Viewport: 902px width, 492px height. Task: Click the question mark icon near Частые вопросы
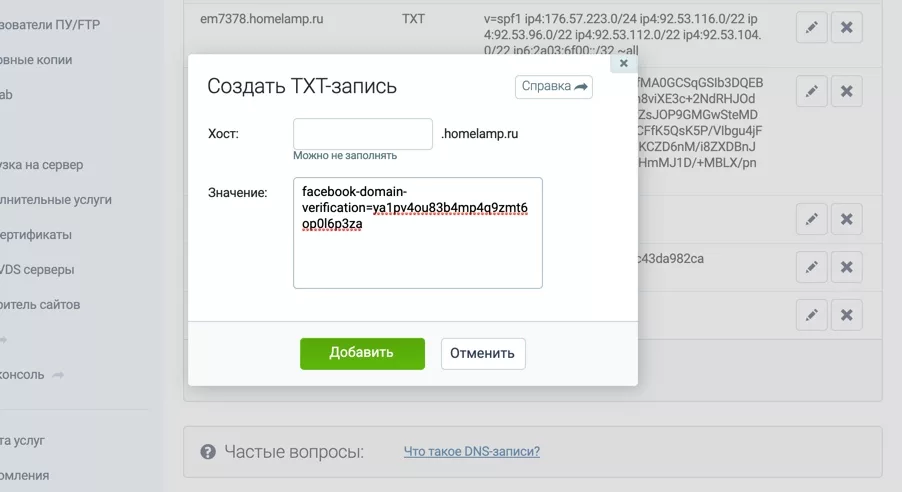coord(208,452)
